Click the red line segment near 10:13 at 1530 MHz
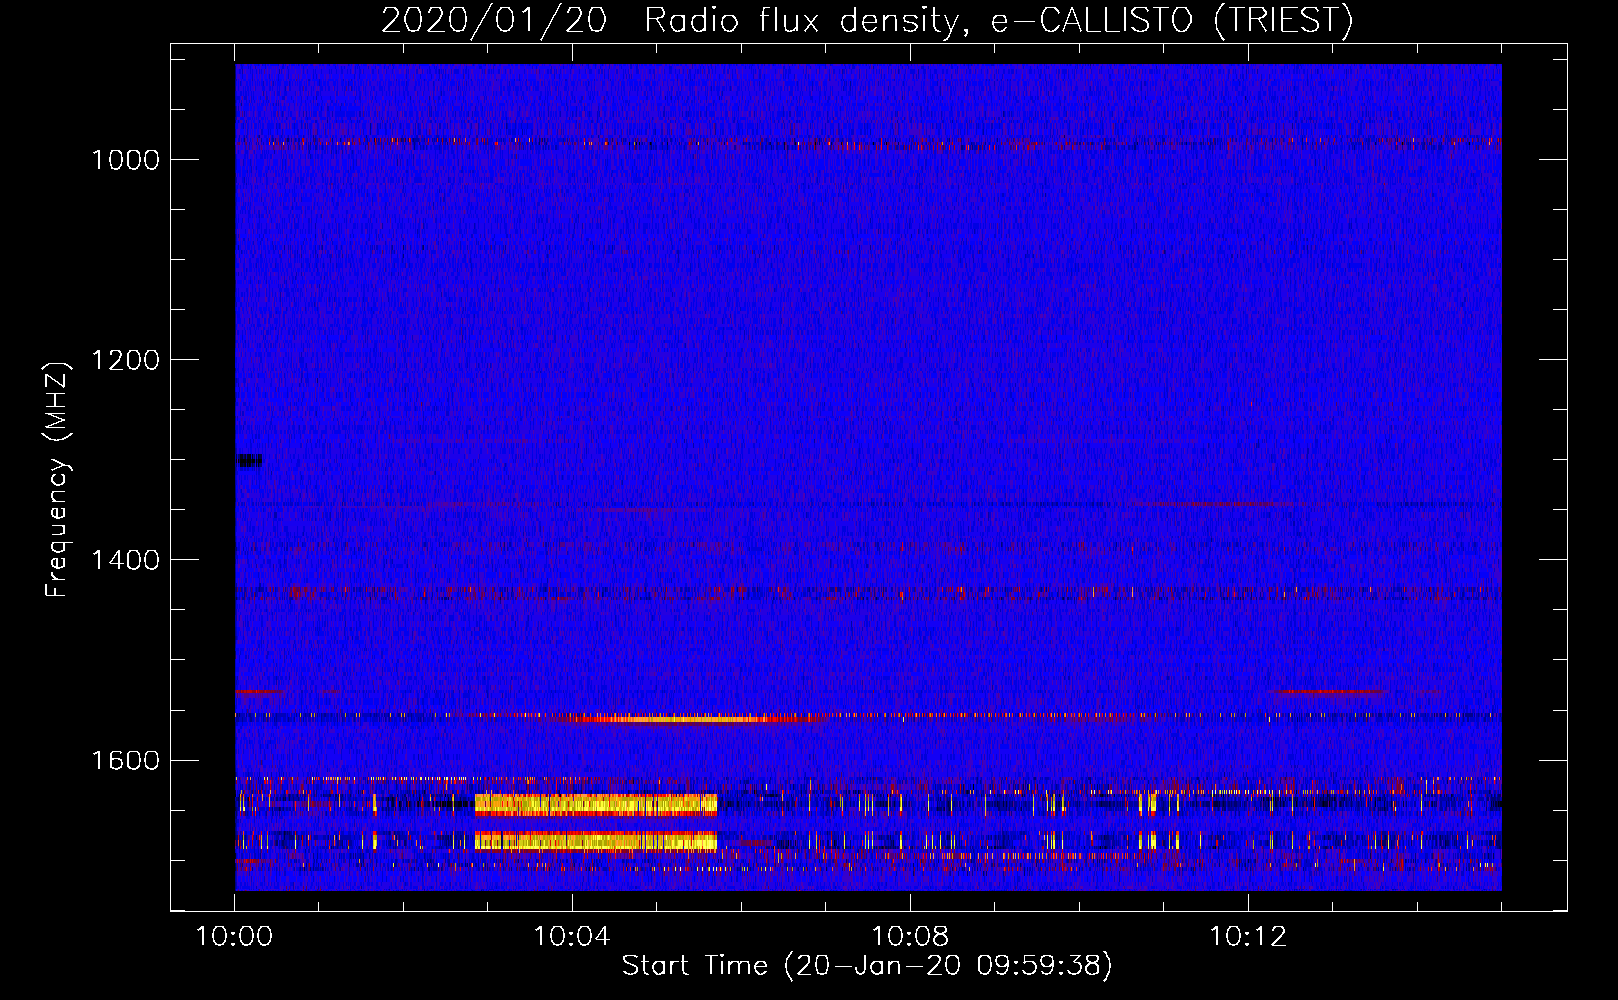 (1330, 691)
